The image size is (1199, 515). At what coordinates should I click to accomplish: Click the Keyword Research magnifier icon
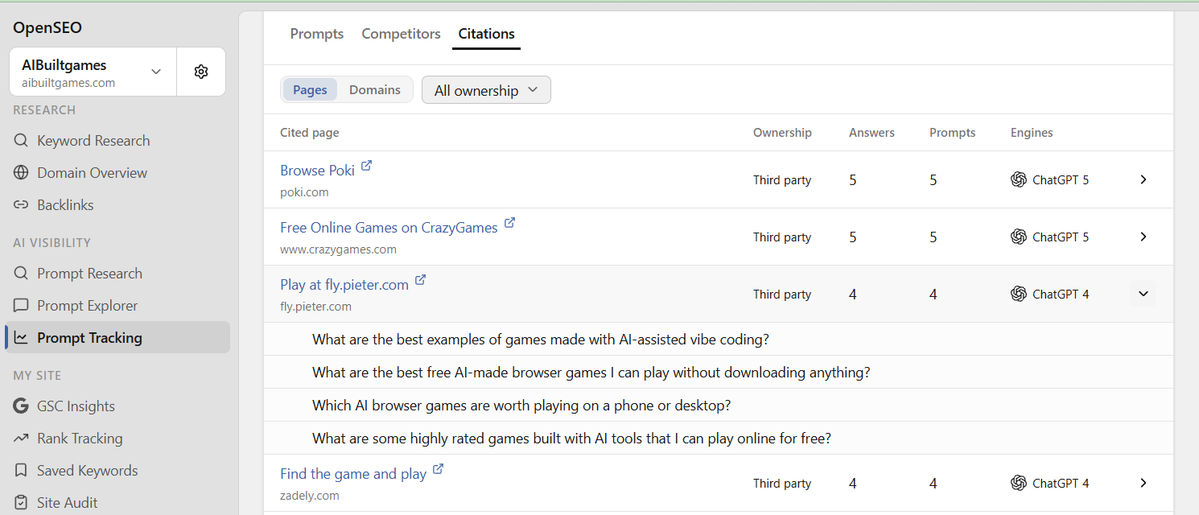click(x=21, y=141)
